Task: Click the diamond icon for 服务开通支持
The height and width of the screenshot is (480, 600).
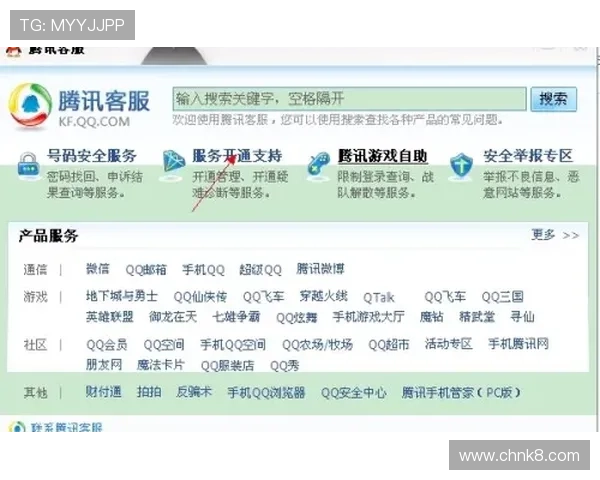Action: click(173, 165)
